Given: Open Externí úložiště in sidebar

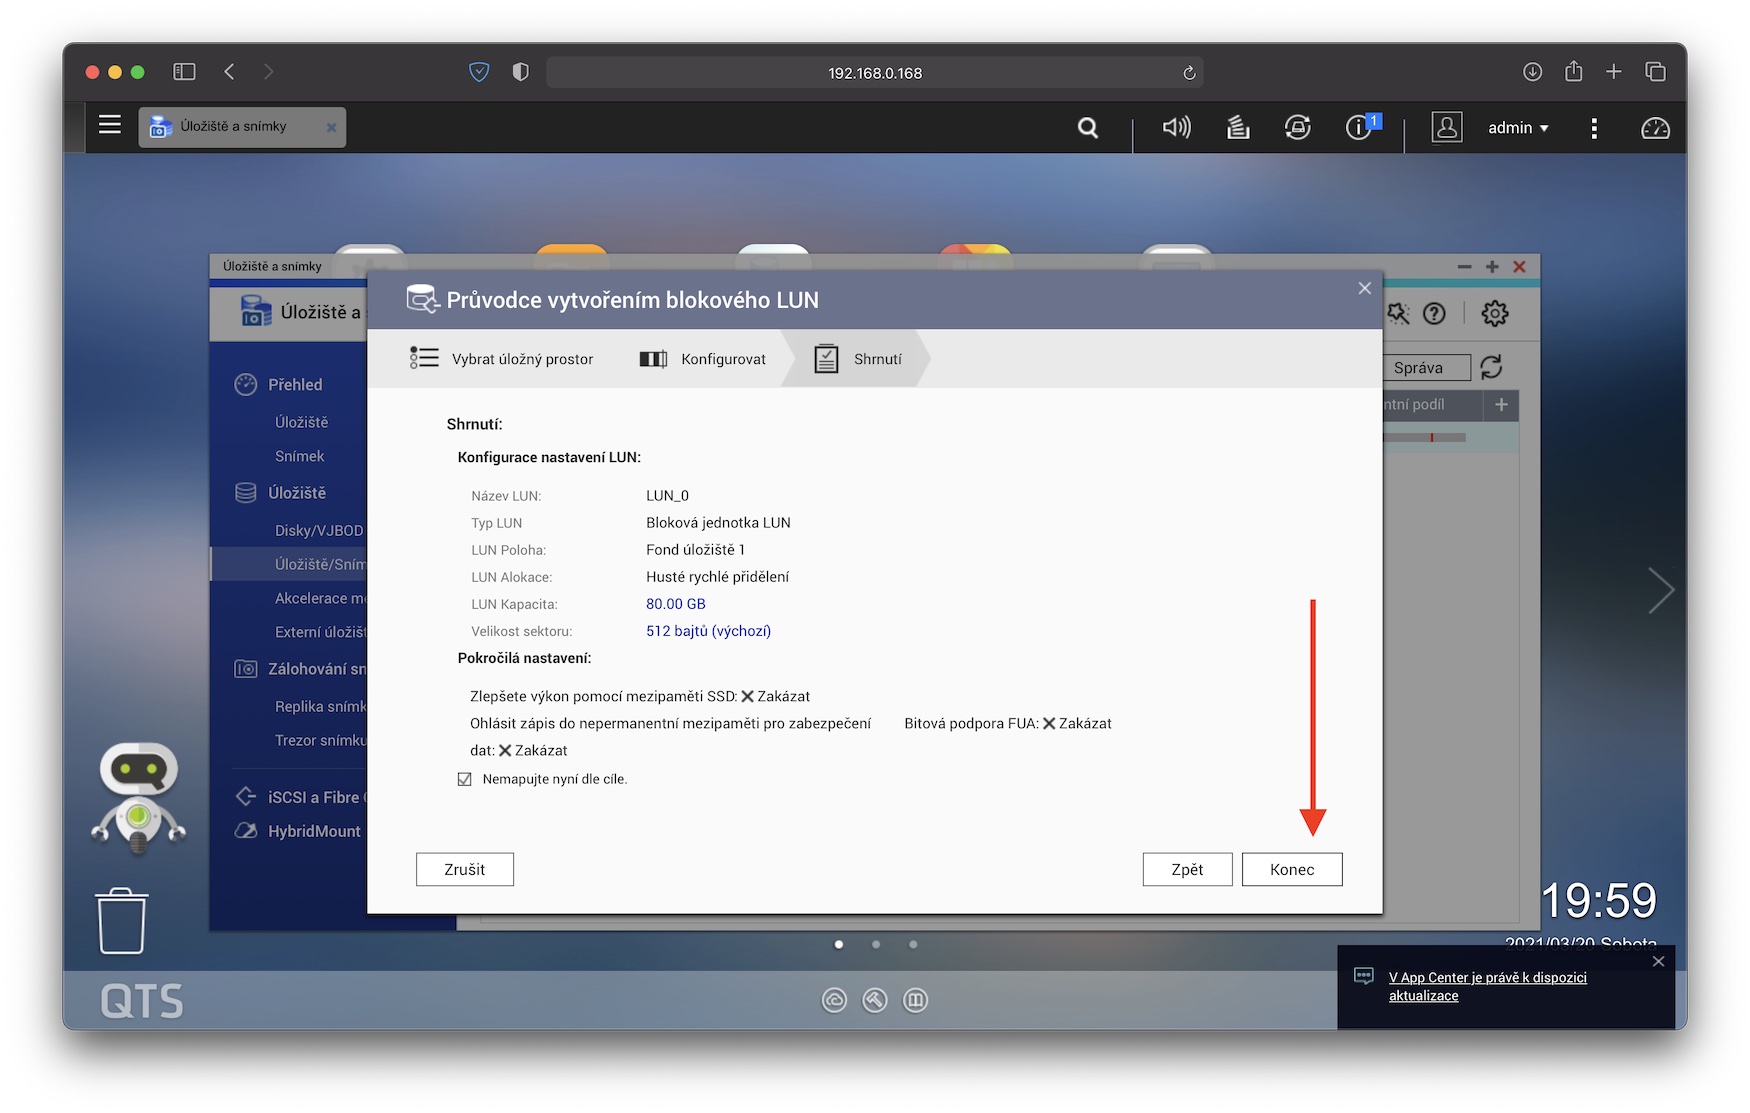Looking at the screenshot, I should coord(320,632).
